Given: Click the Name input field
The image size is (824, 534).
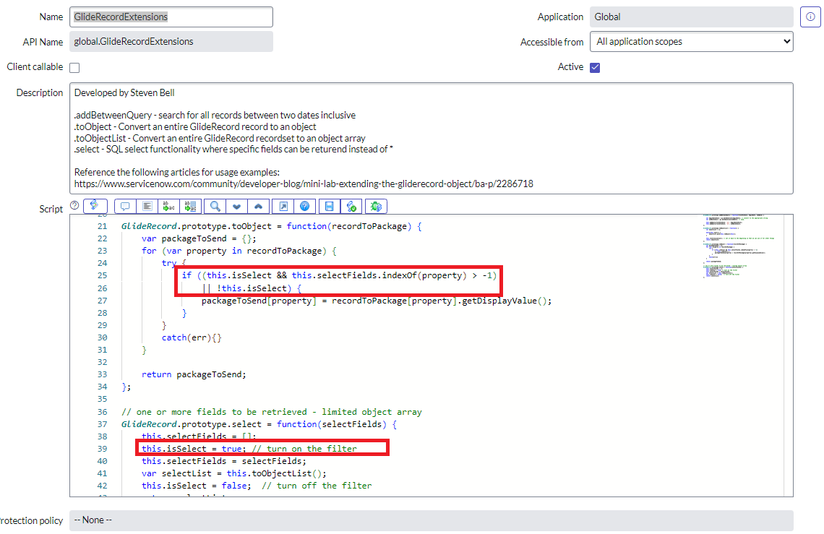Looking at the screenshot, I should (171, 17).
